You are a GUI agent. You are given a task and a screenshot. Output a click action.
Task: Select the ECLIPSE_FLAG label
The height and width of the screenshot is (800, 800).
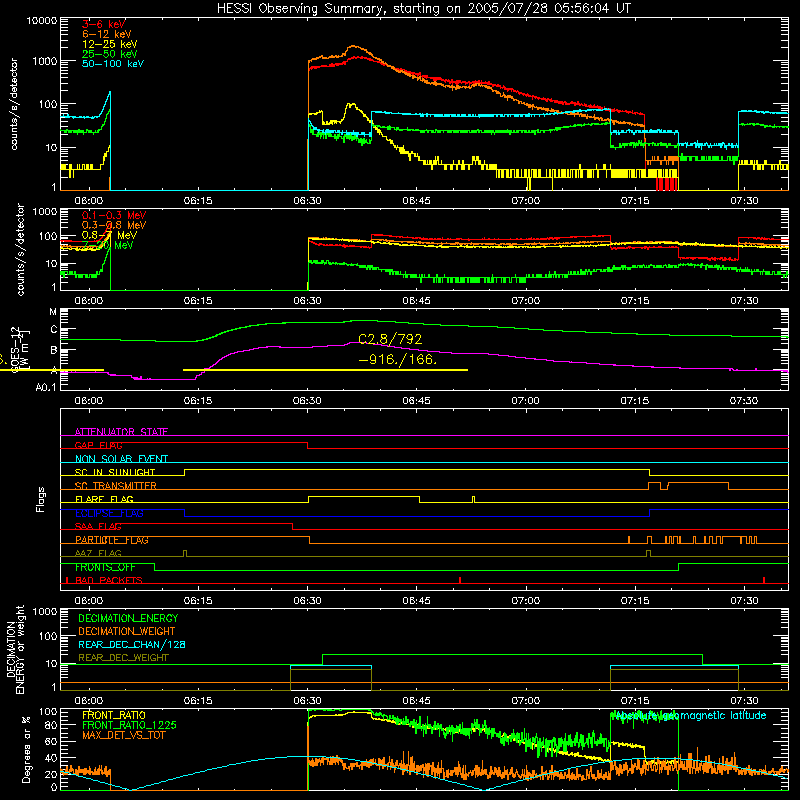pyautogui.click(x=109, y=513)
